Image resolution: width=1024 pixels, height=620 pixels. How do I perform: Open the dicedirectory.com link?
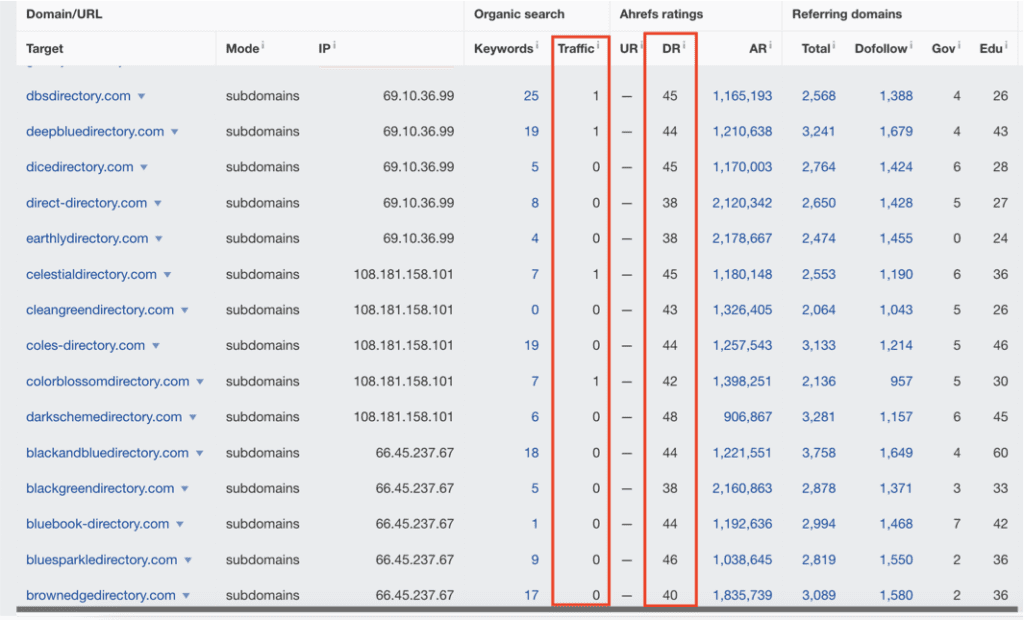coord(80,167)
